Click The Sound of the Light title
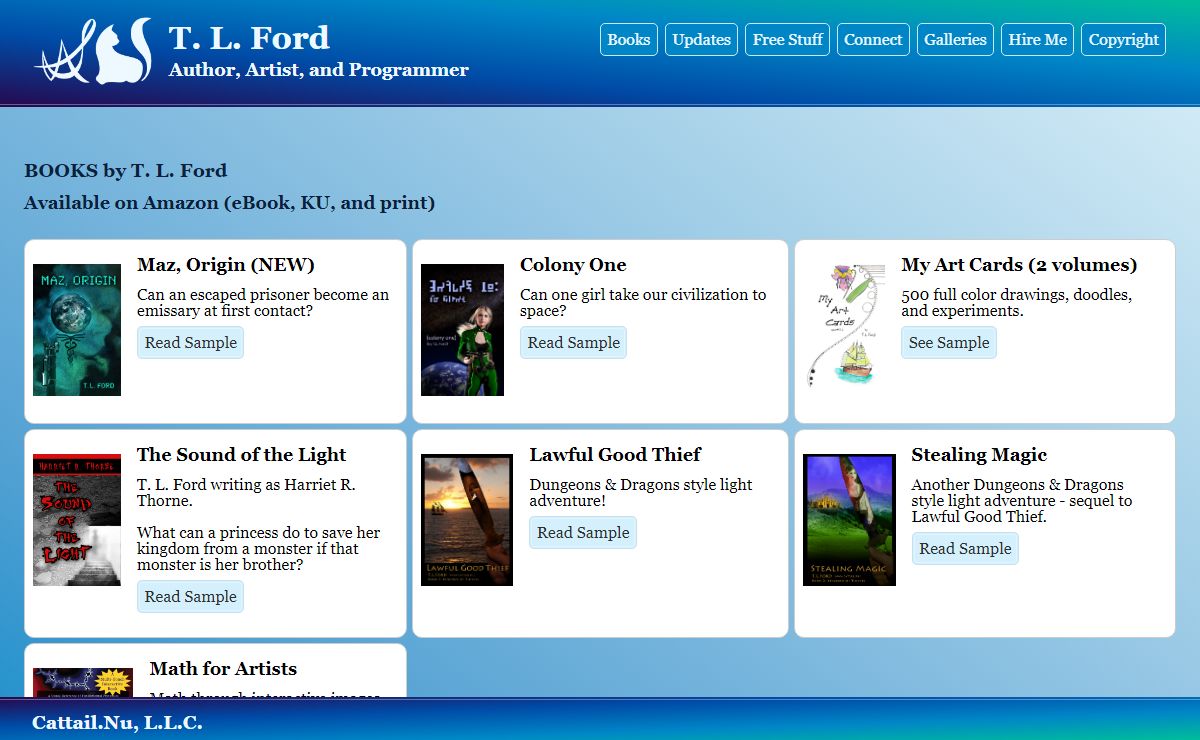This screenshot has height=740, width=1200. 241,455
